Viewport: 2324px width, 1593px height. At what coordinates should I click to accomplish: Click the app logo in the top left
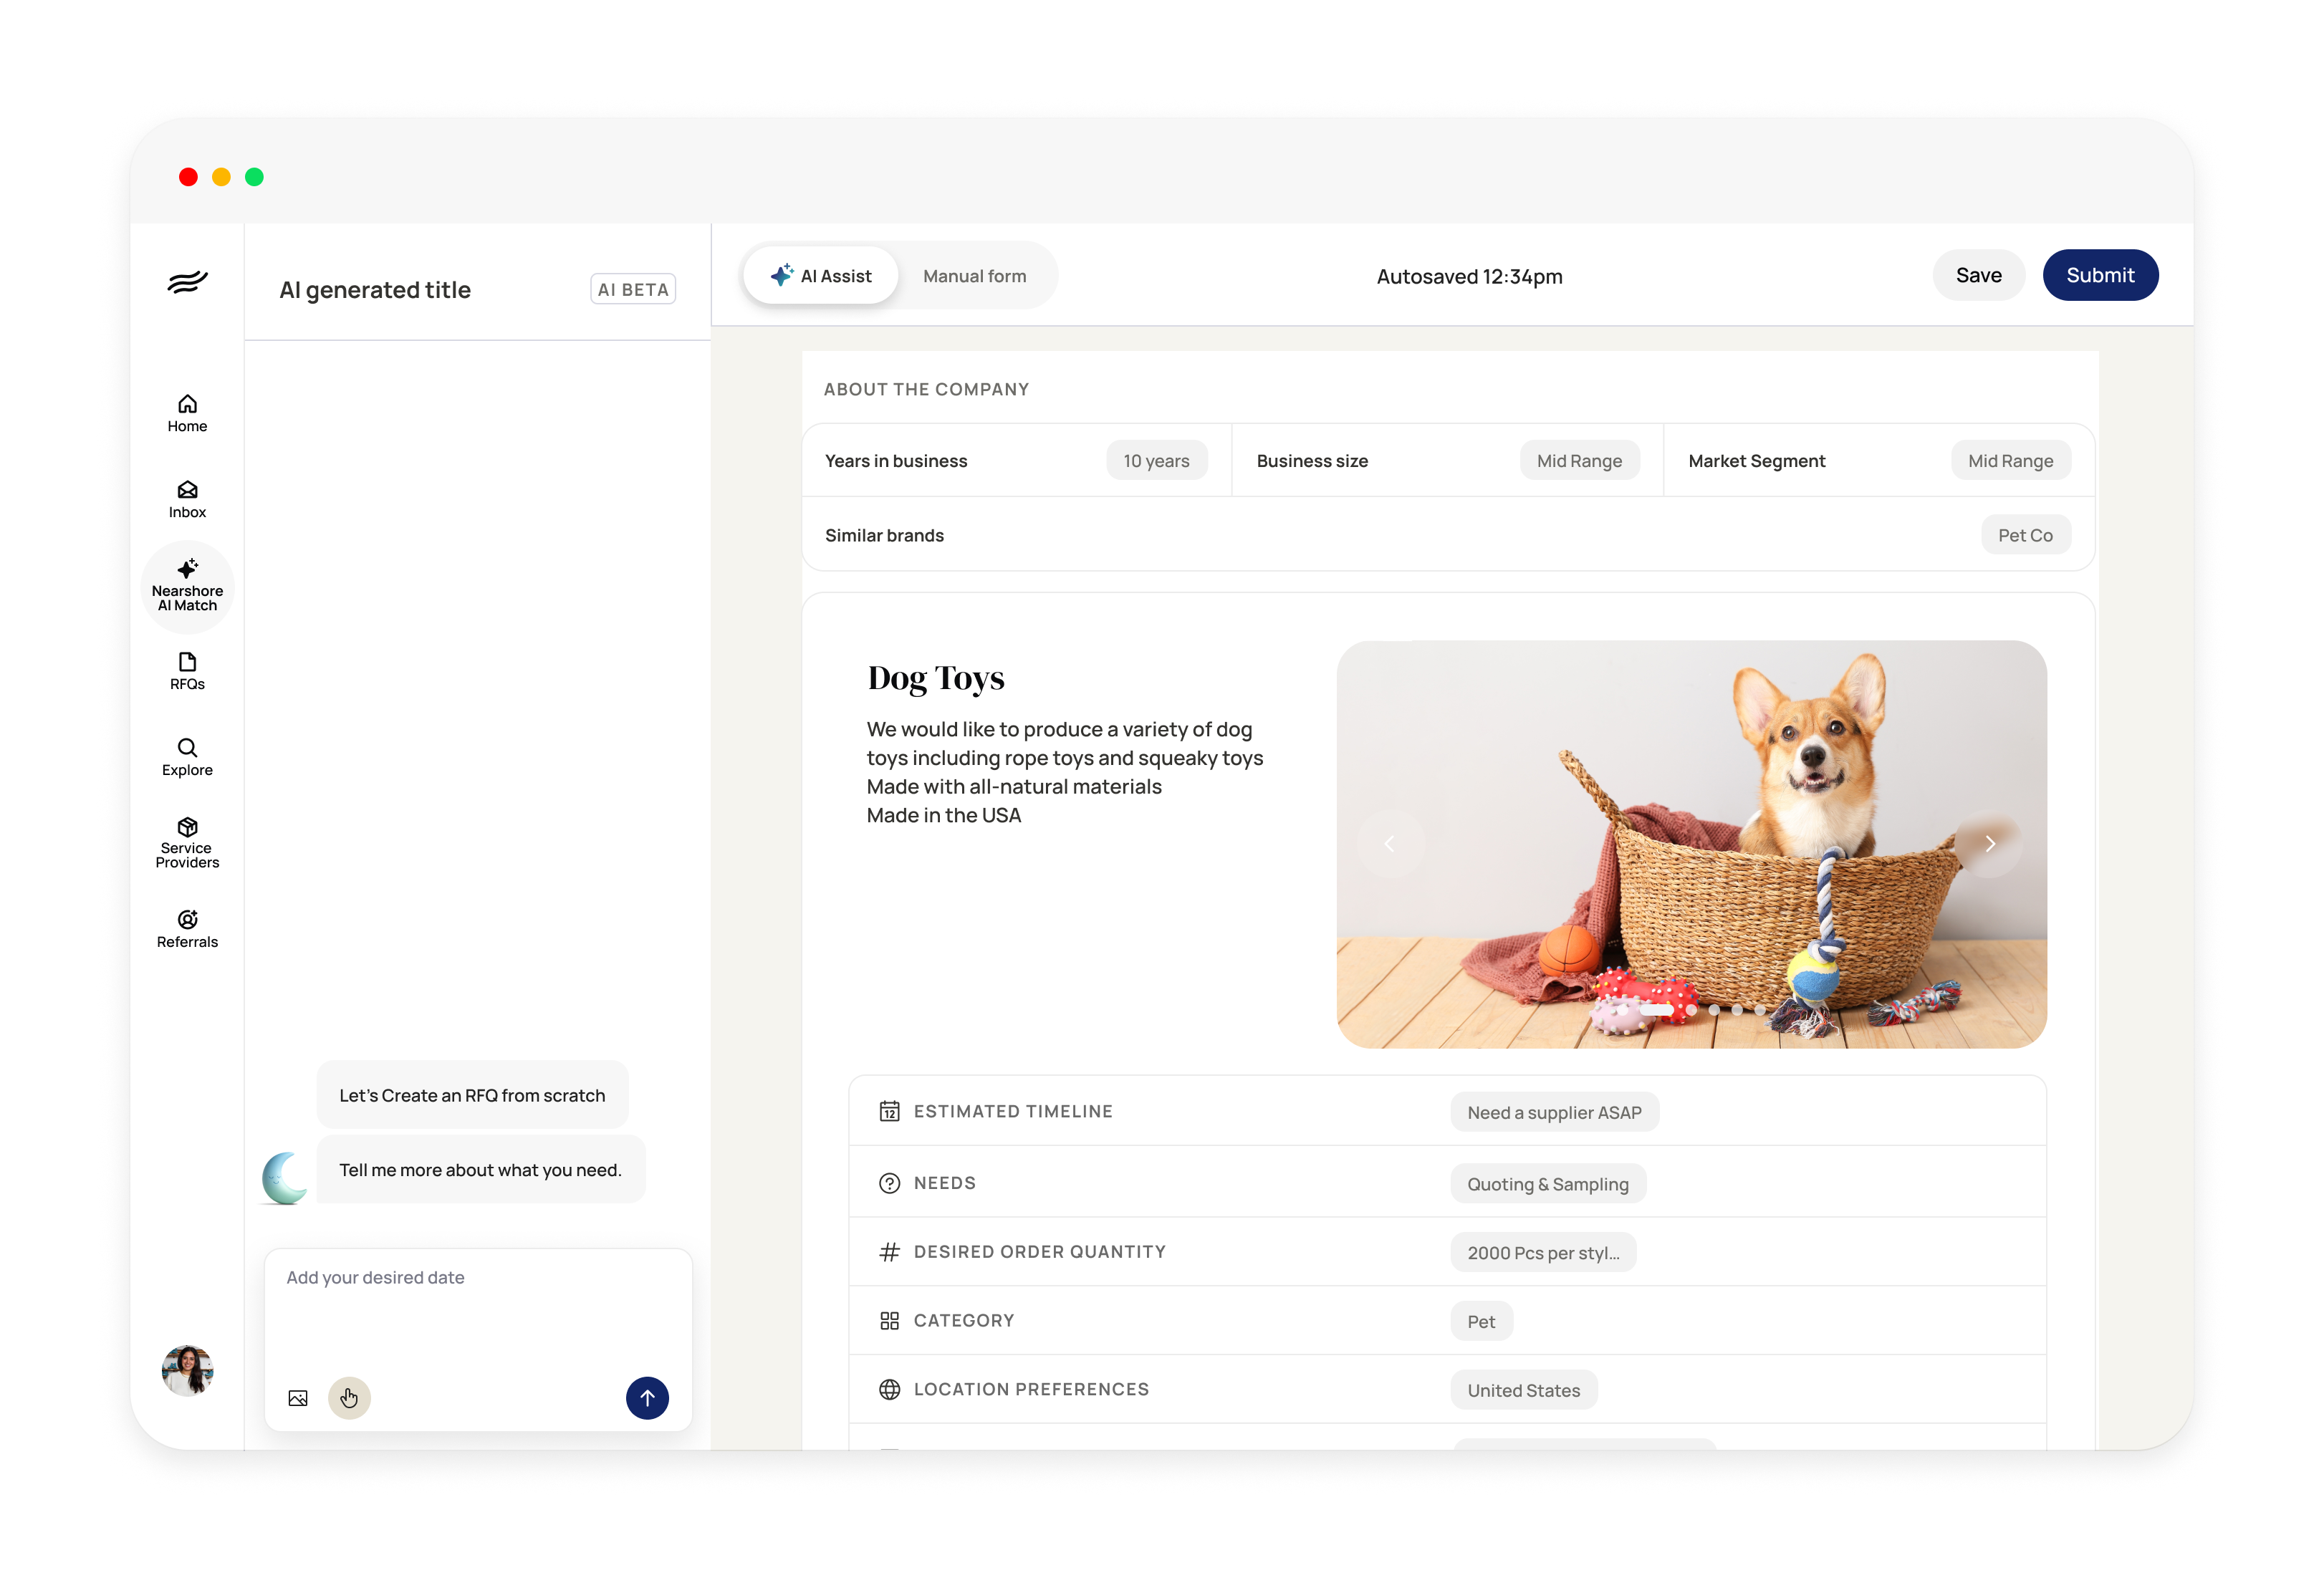187,282
